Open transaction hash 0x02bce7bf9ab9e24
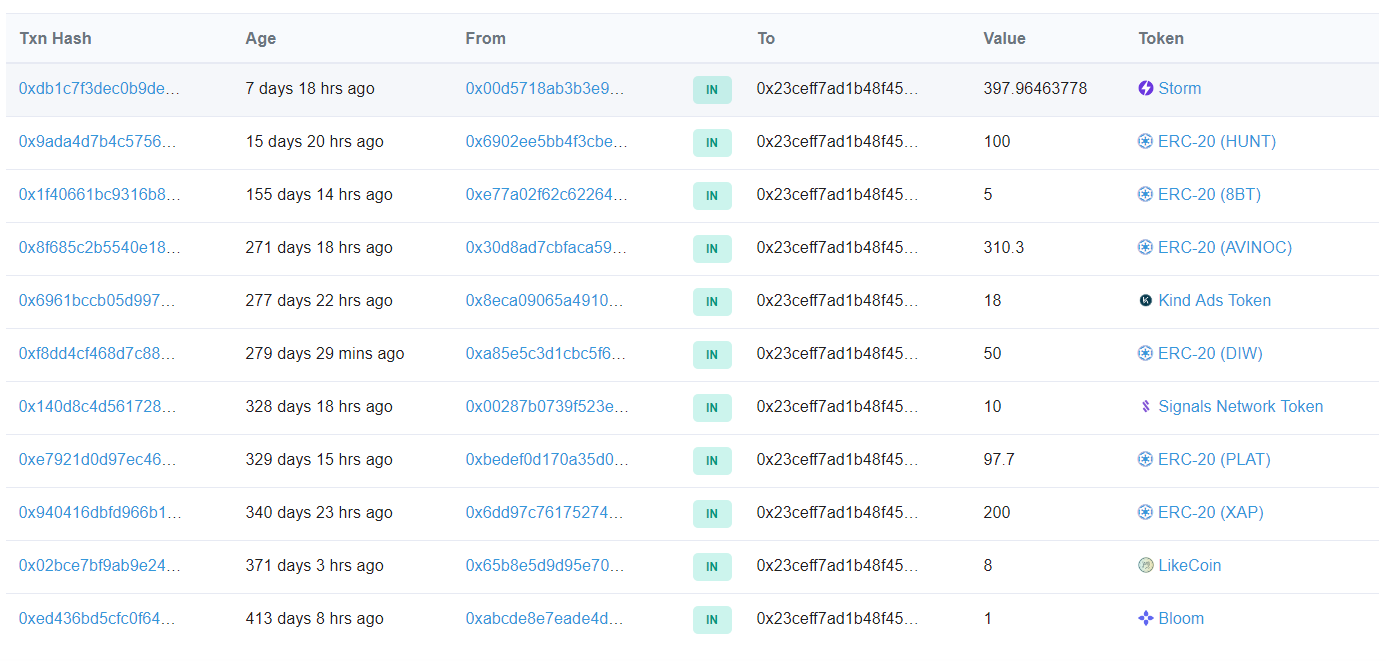 (100, 565)
